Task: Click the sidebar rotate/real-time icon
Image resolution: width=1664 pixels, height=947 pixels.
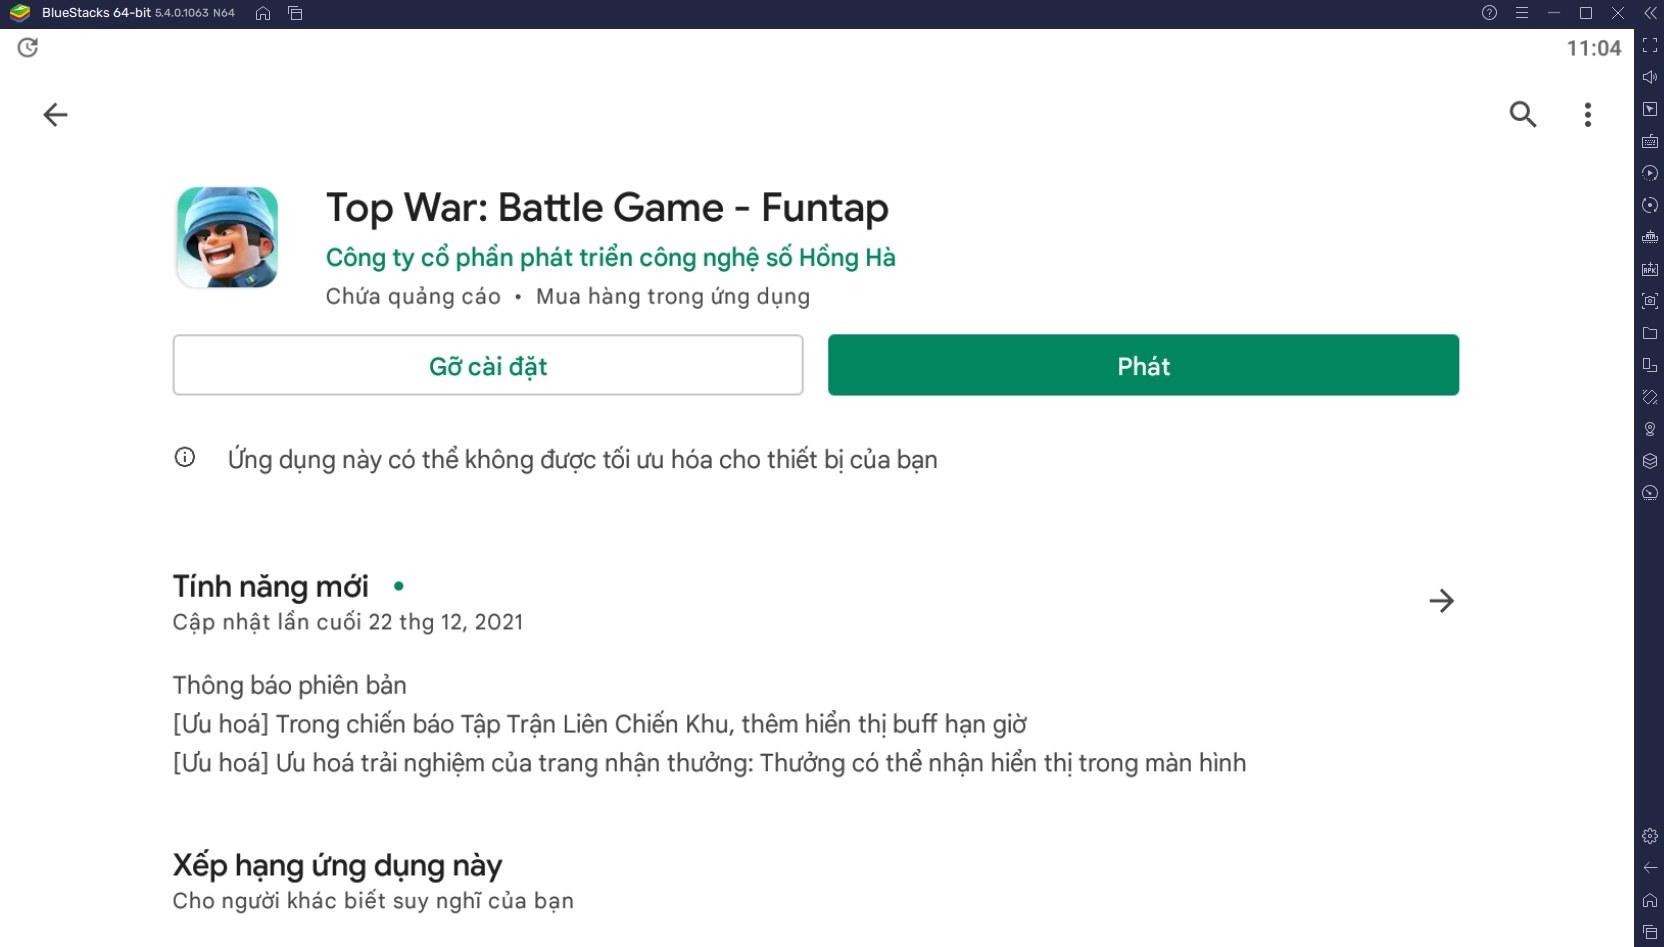Action: (1650, 205)
